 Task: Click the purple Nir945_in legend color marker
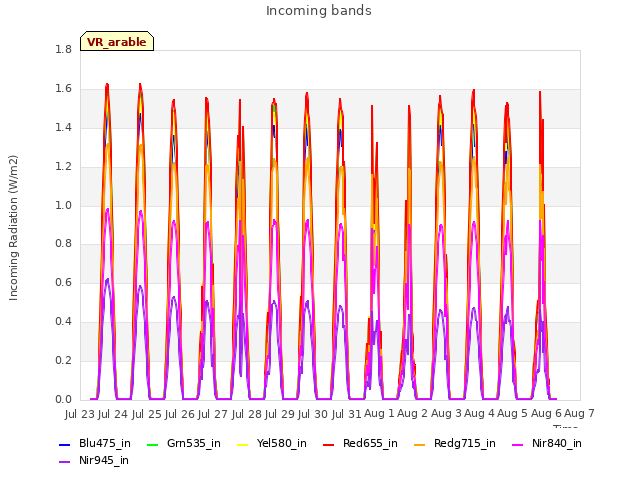(x=64, y=462)
